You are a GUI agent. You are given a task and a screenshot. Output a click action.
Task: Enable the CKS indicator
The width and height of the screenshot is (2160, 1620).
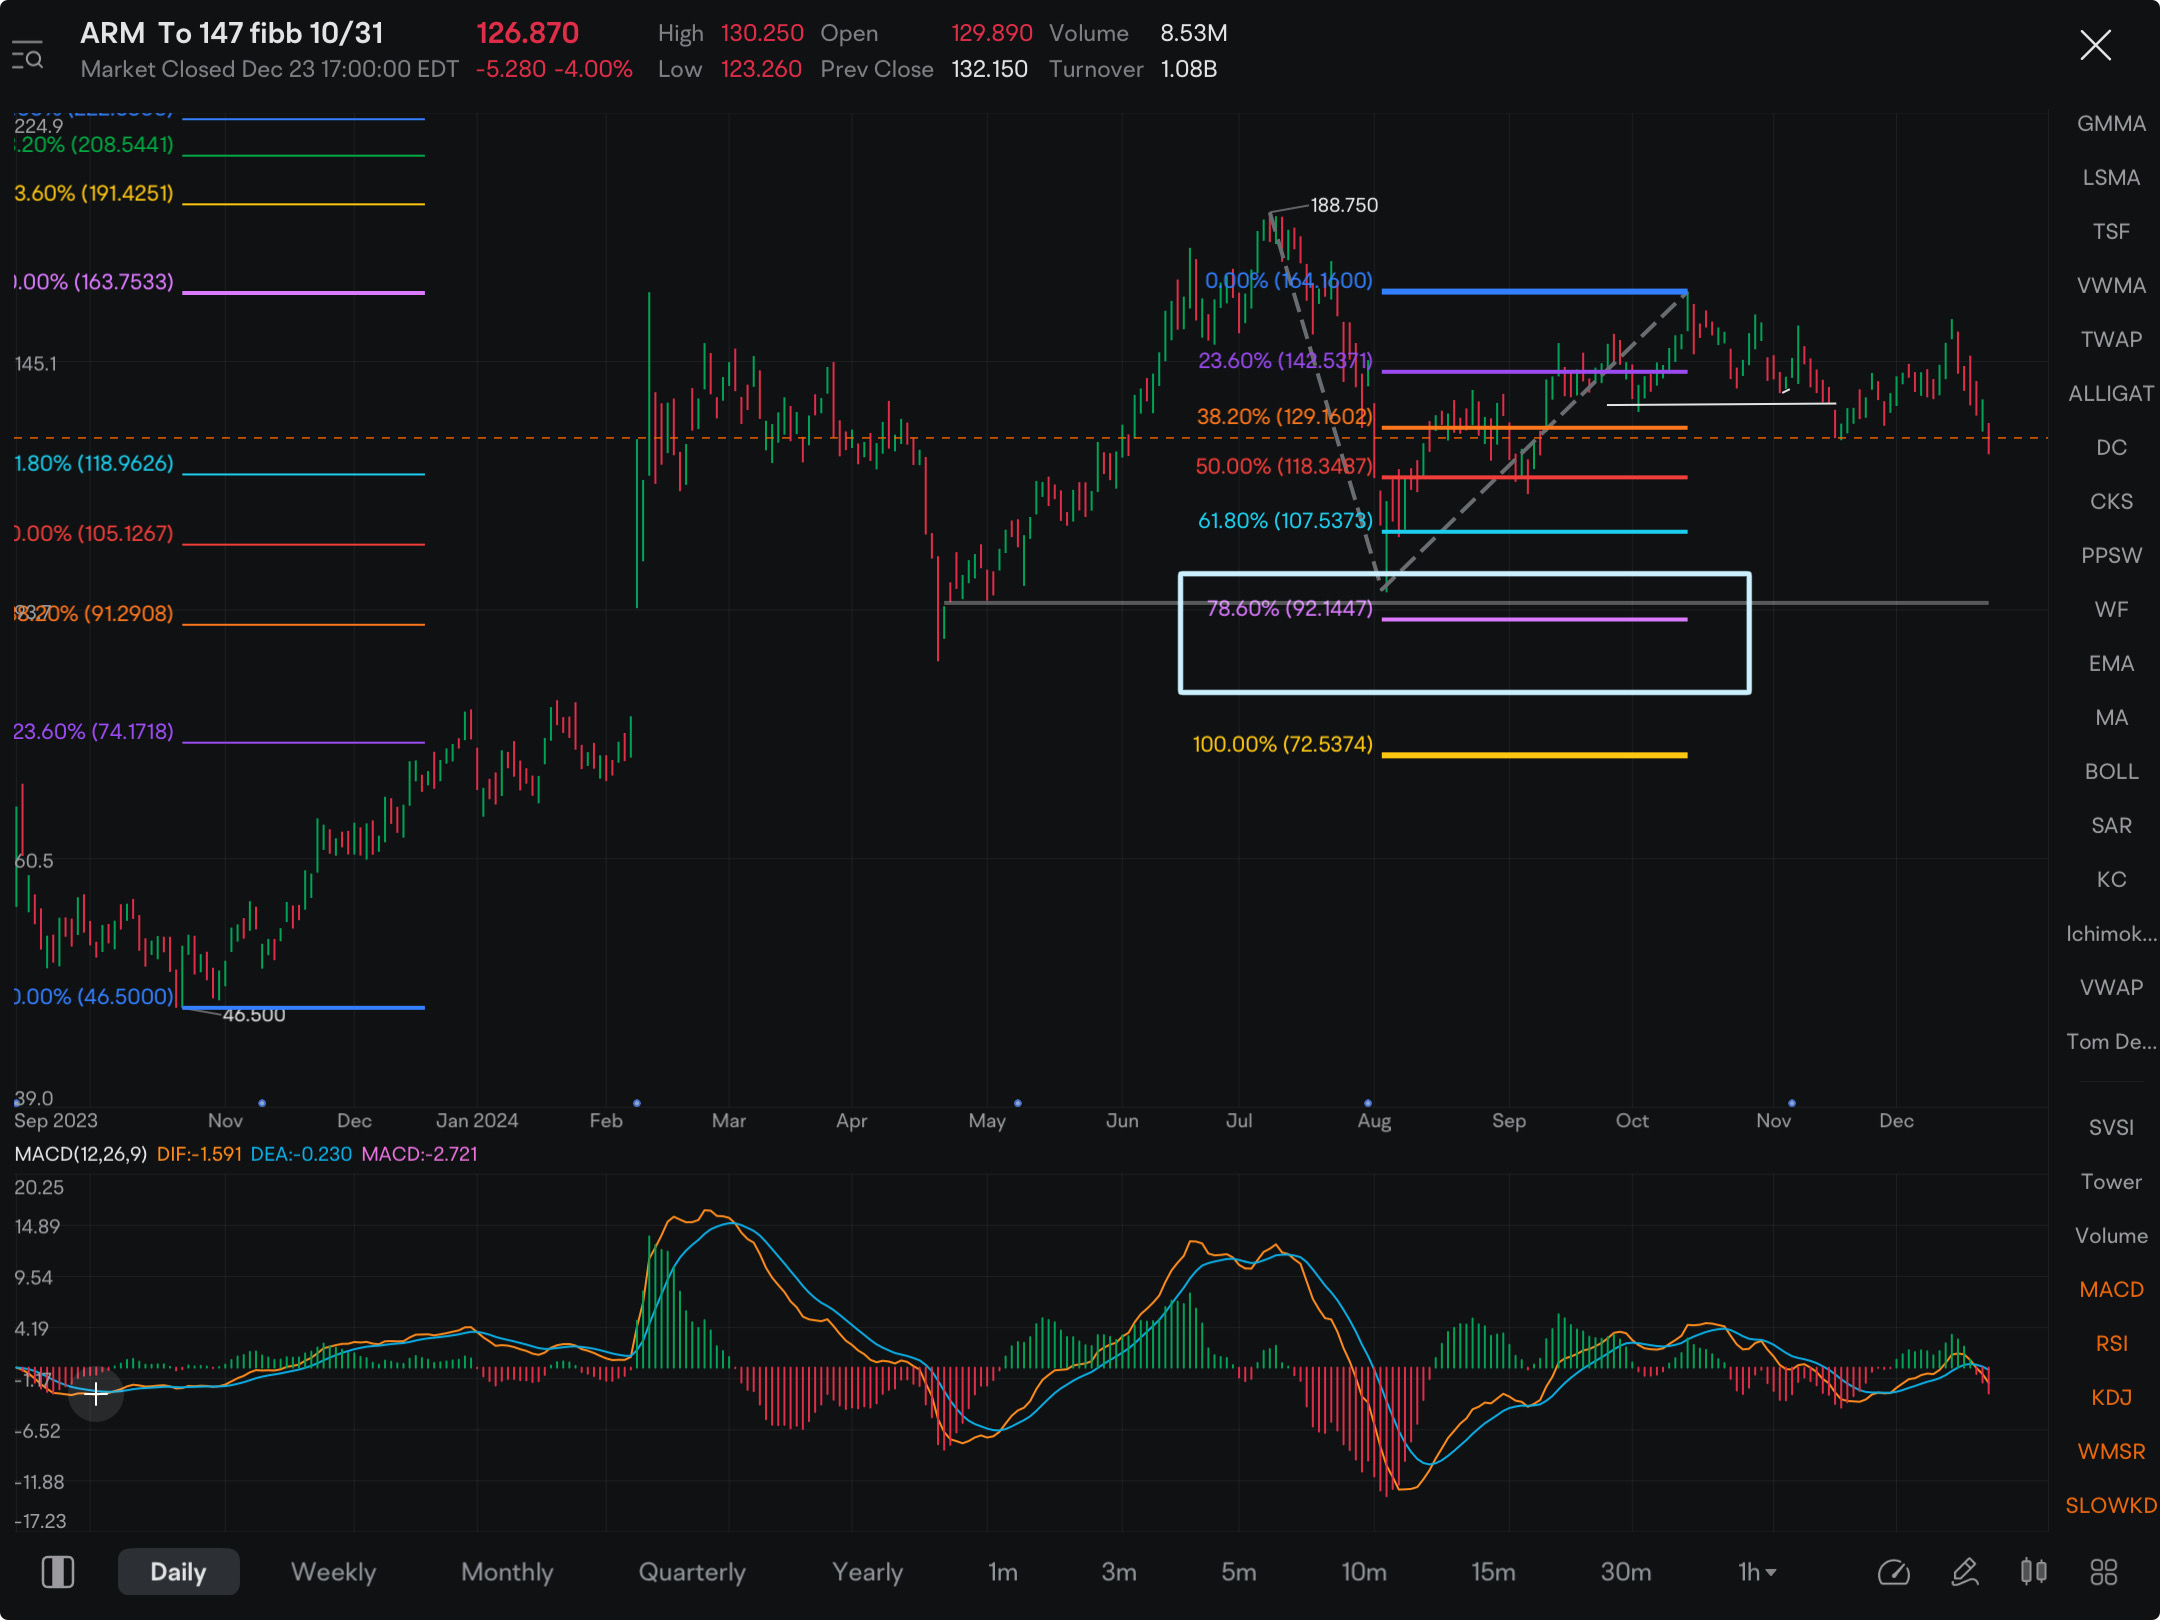(x=2111, y=502)
